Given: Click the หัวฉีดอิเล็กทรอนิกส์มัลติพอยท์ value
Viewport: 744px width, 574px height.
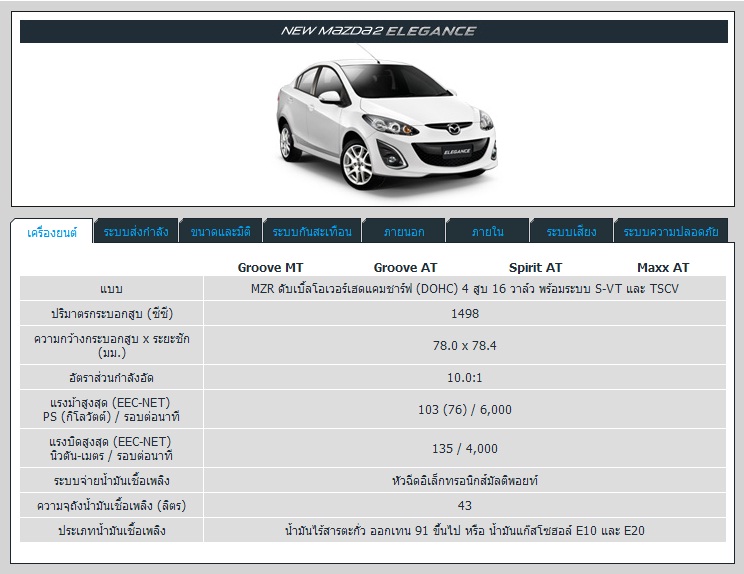Looking at the screenshot, I should tap(465, 481).
